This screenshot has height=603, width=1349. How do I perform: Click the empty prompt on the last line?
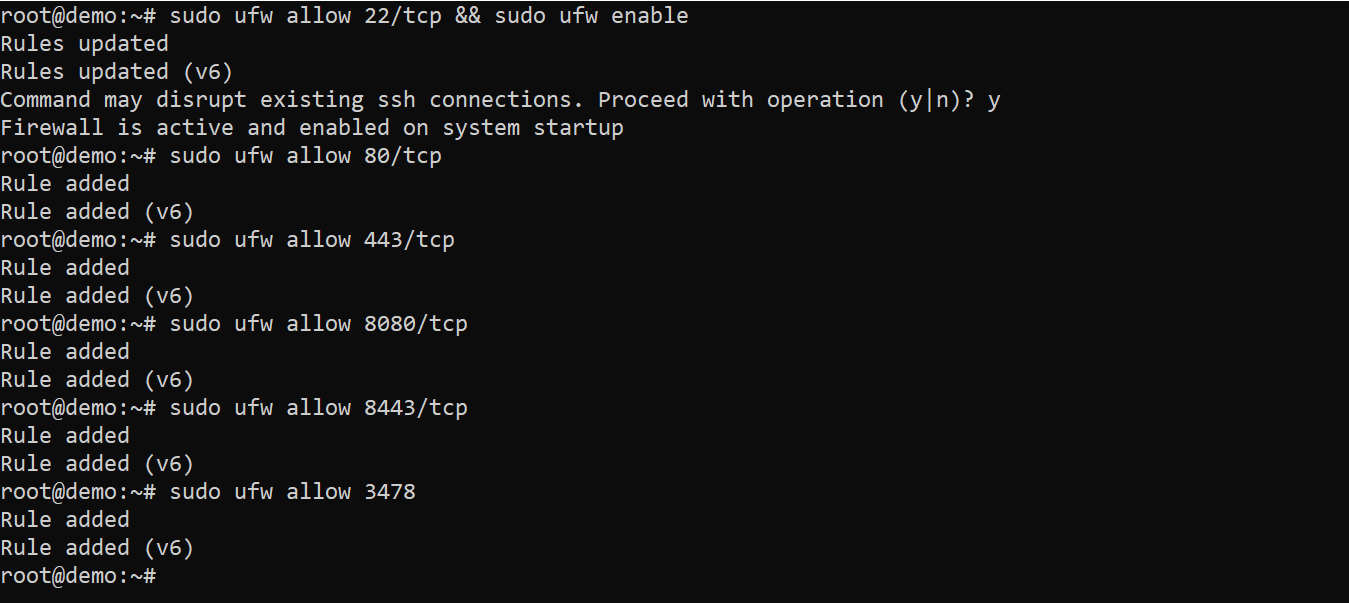(x=78, y=576)
